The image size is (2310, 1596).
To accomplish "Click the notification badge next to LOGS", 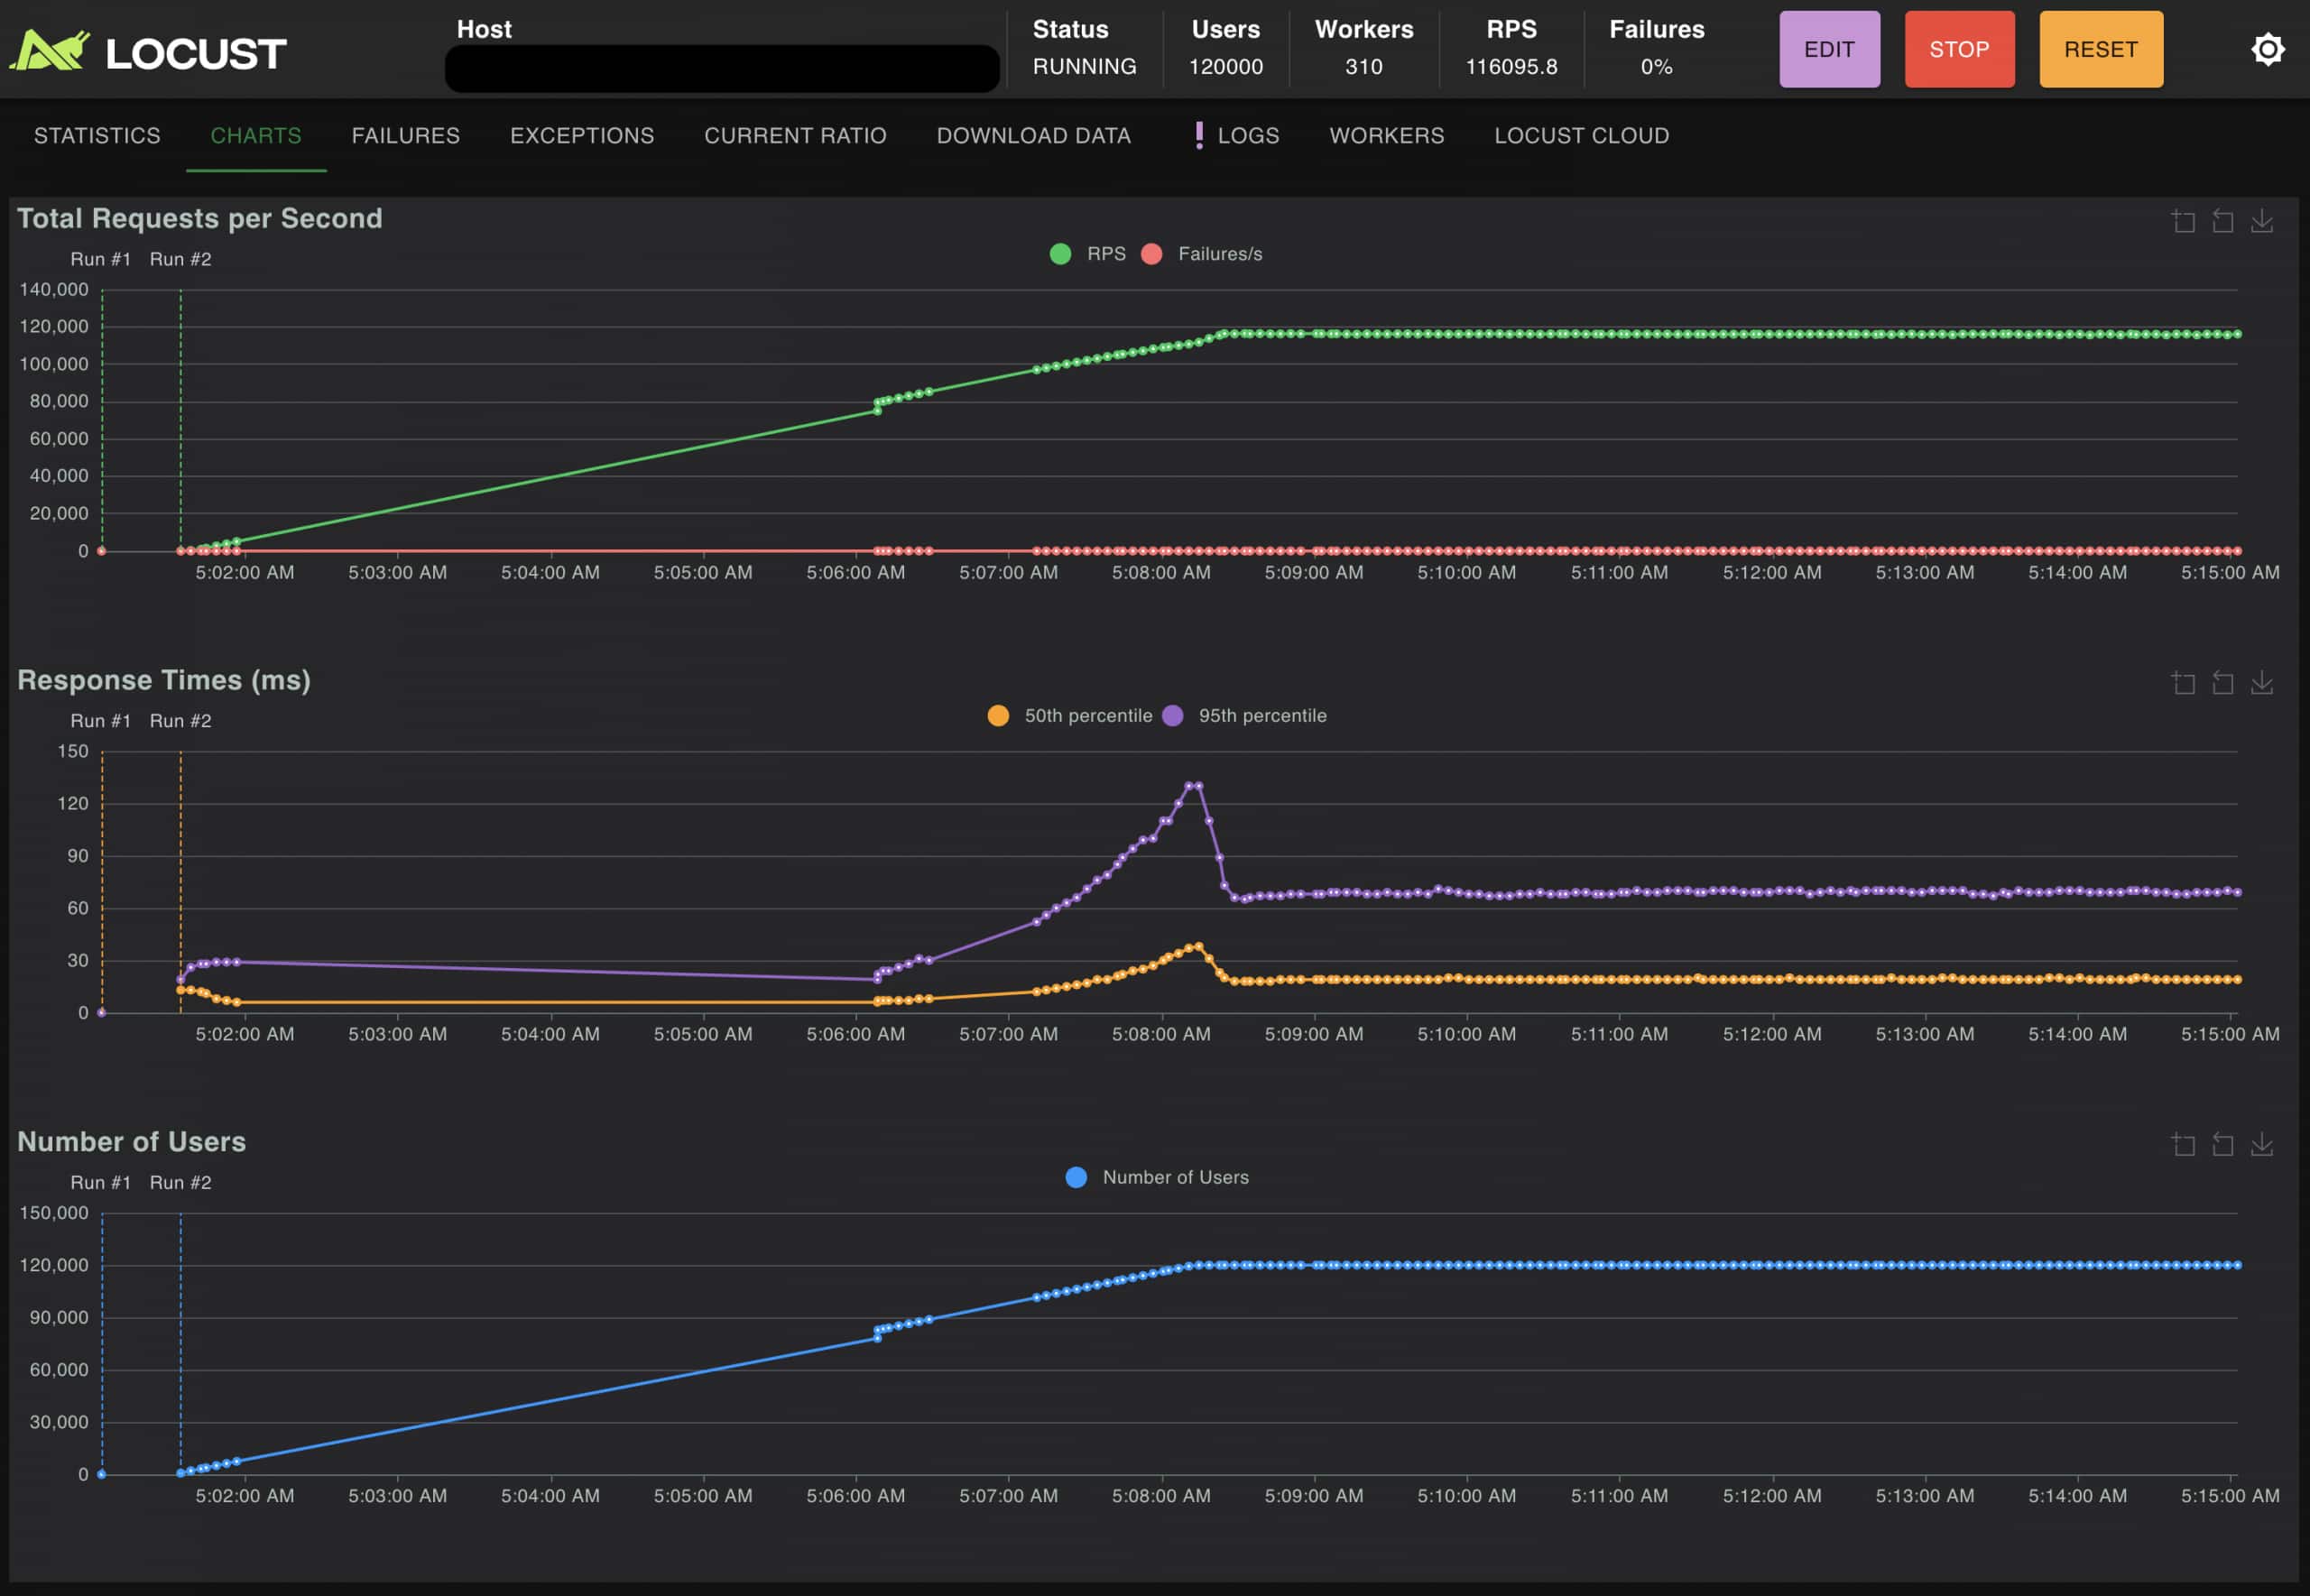I will pos(1199,135).
